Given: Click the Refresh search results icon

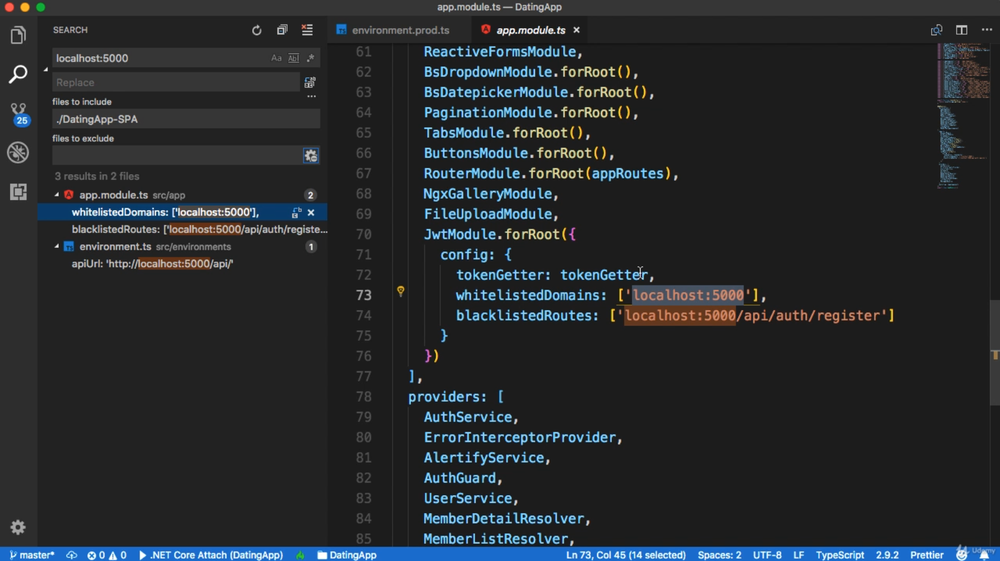Looking at the screenshot, I should click(x=257, y=30).
